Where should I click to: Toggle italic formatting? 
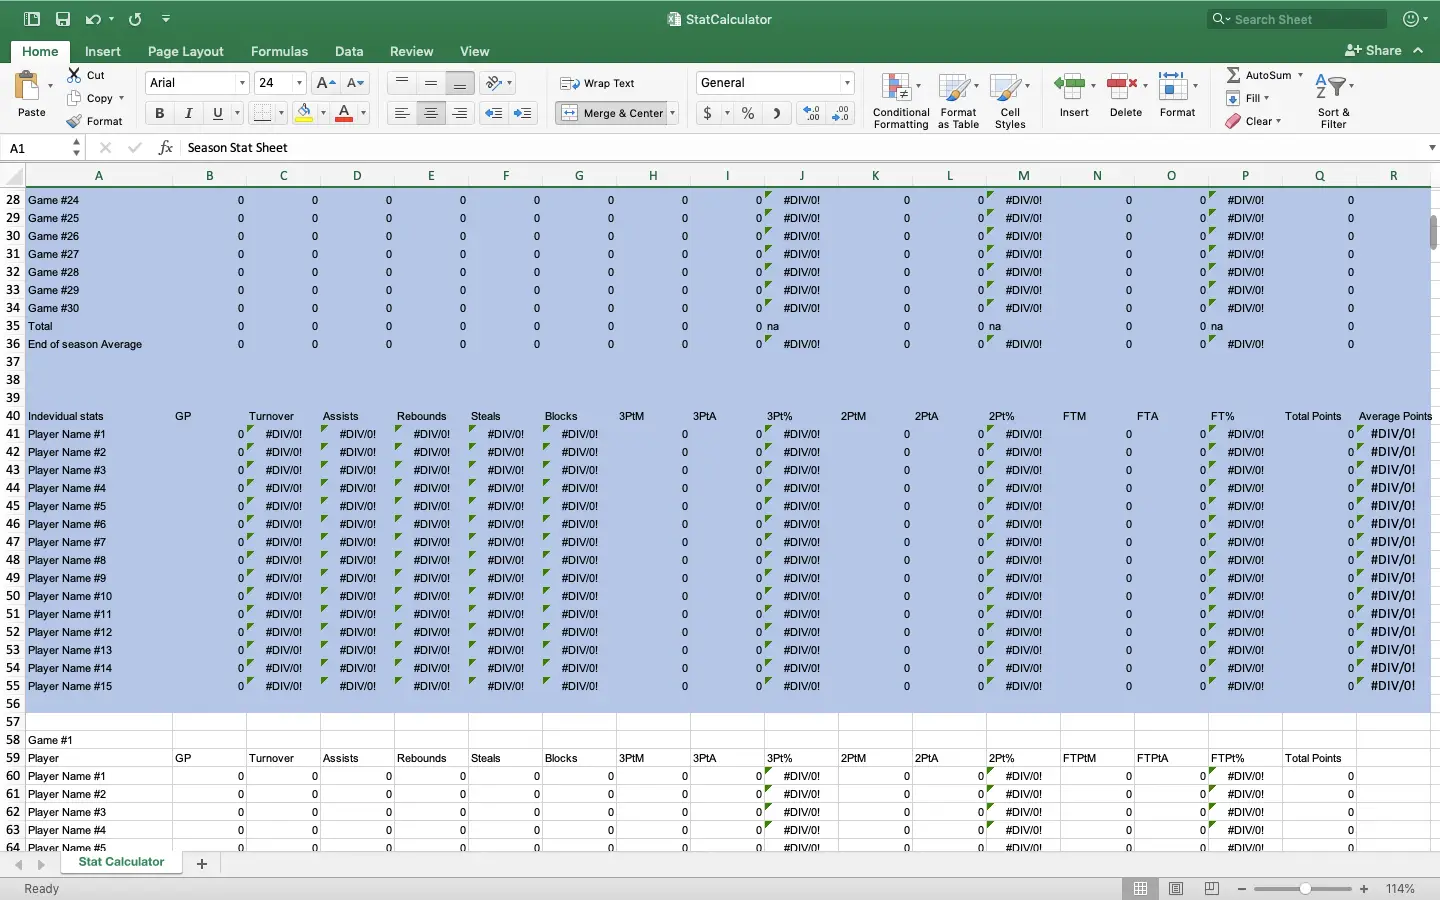pos(188,113)
